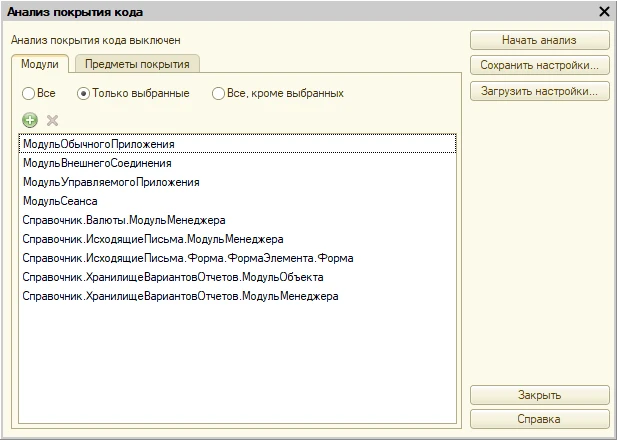Select МодульСеанса in the module list

tap(237, 201)
